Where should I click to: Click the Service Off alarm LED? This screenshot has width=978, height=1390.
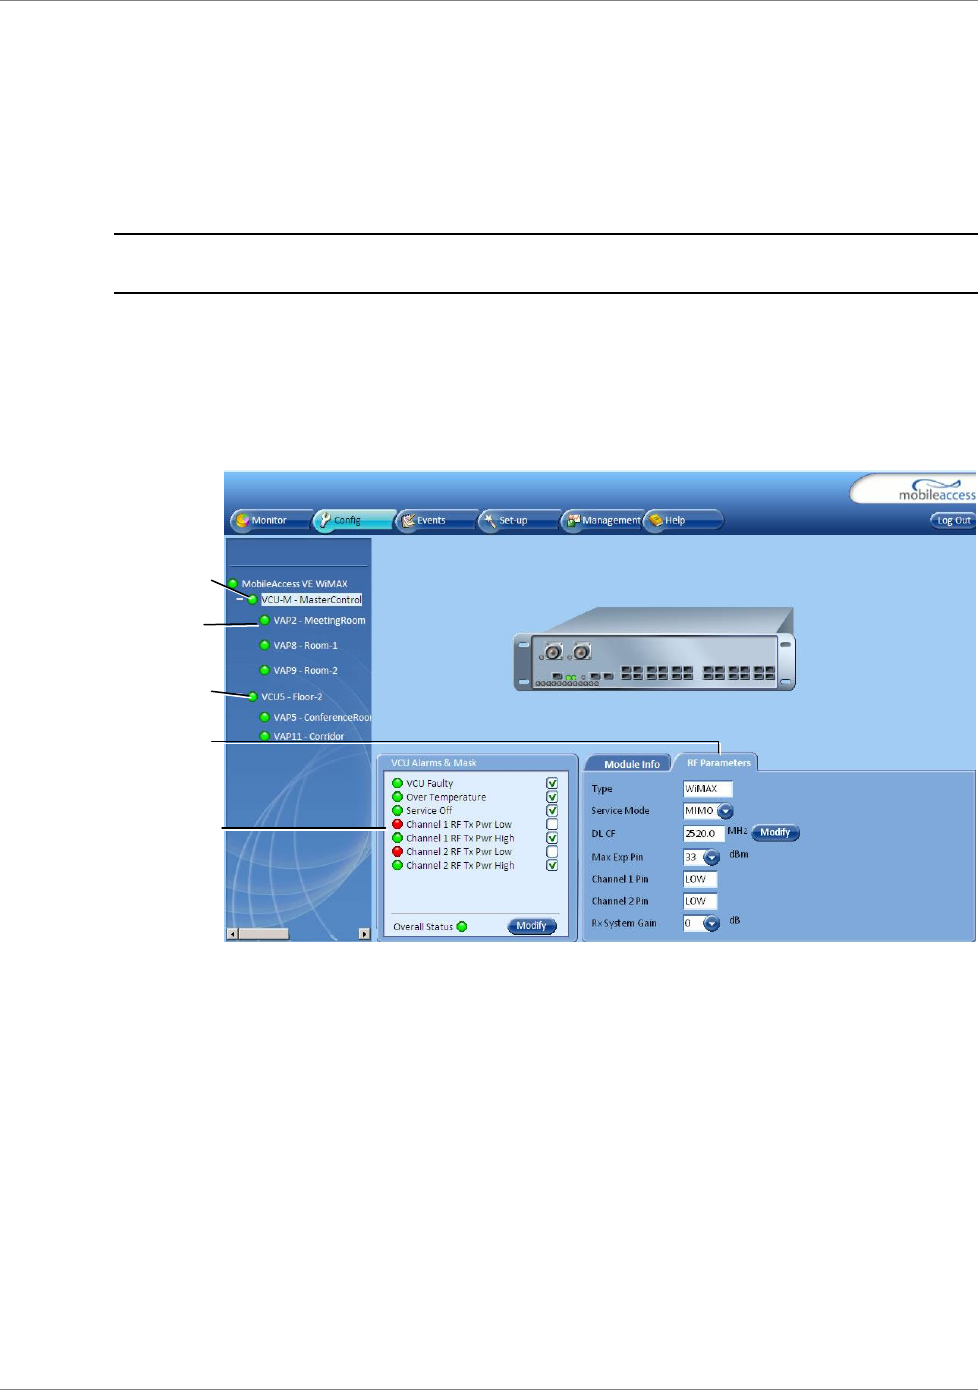coord(398,811)
